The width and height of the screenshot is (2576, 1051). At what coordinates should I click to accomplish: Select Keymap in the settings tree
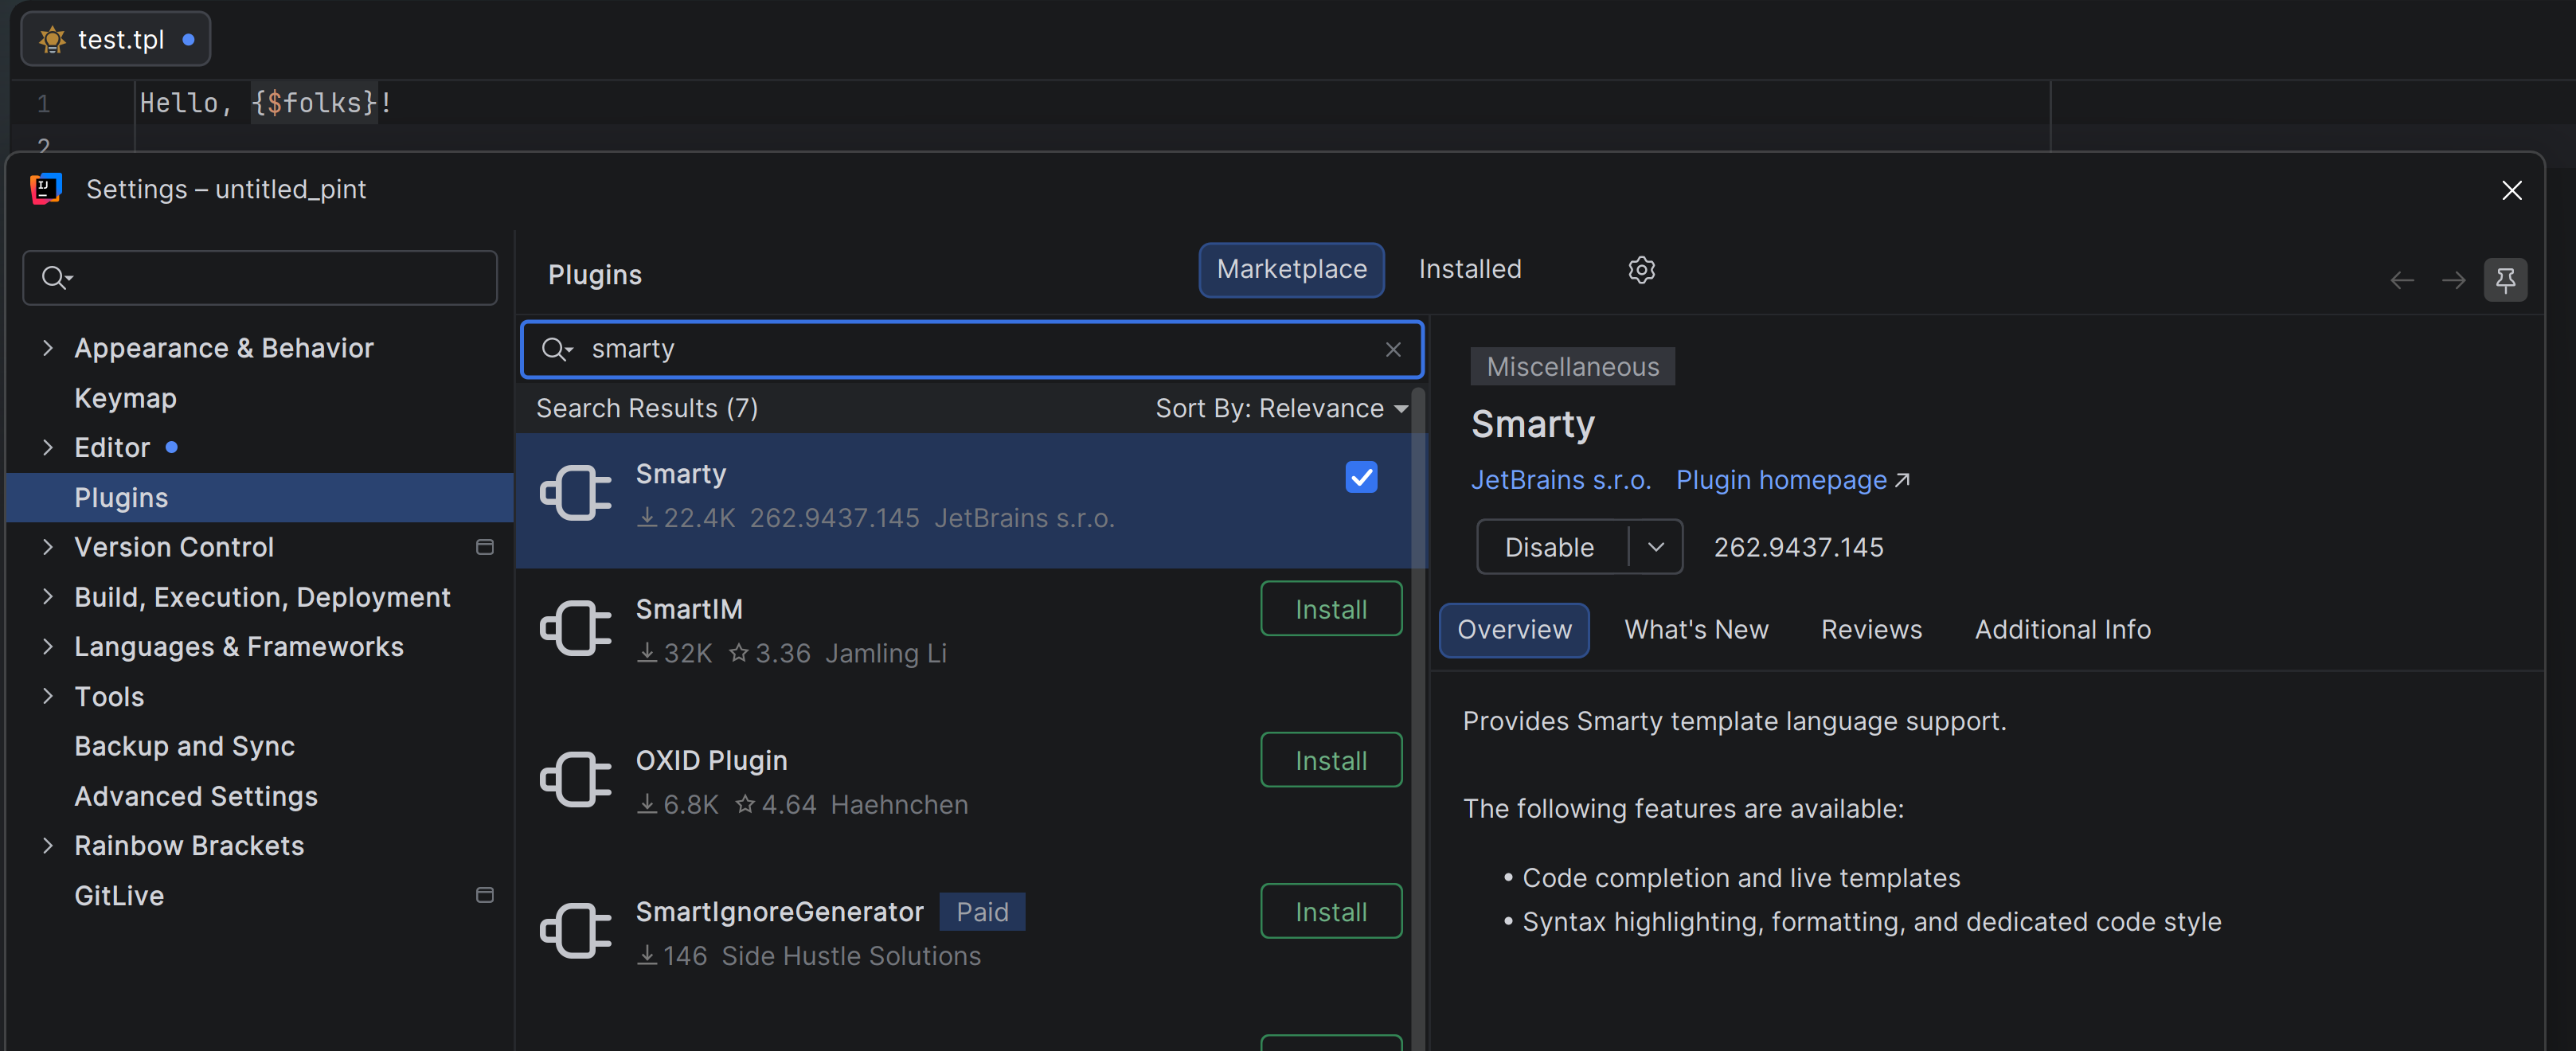click(125, 398)
